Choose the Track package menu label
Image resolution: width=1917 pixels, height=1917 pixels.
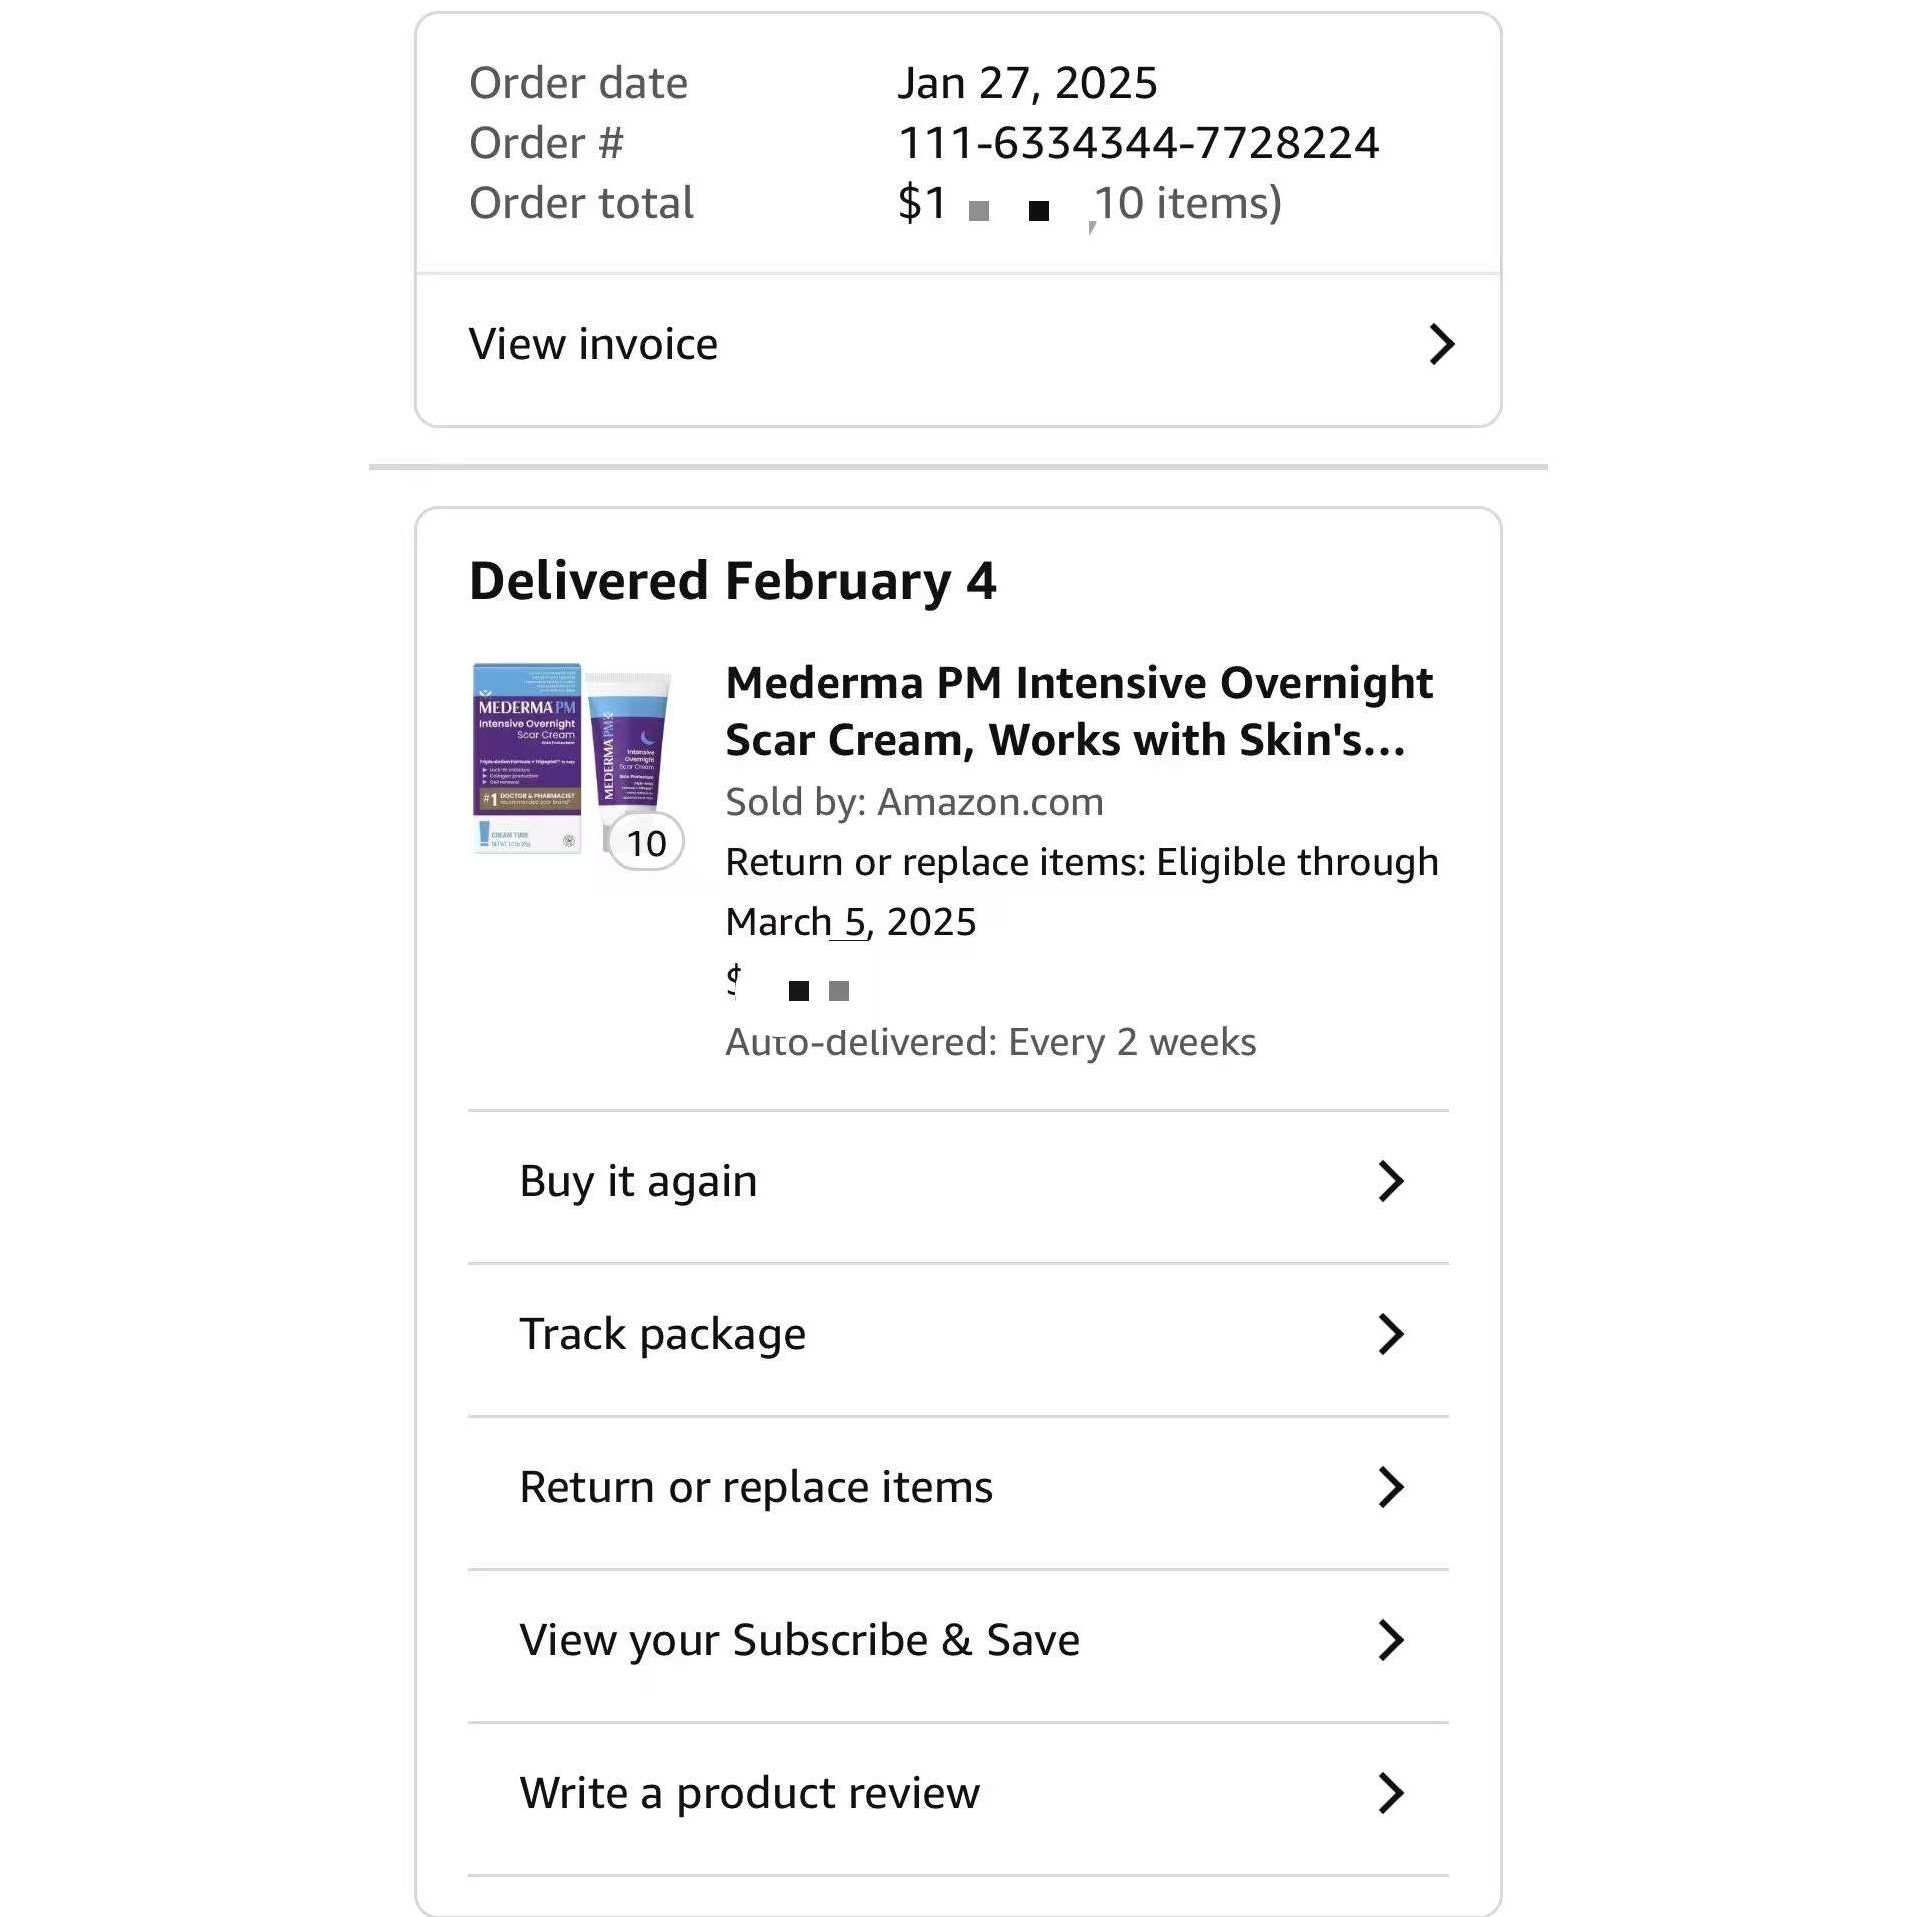[x=662, y=1334]
